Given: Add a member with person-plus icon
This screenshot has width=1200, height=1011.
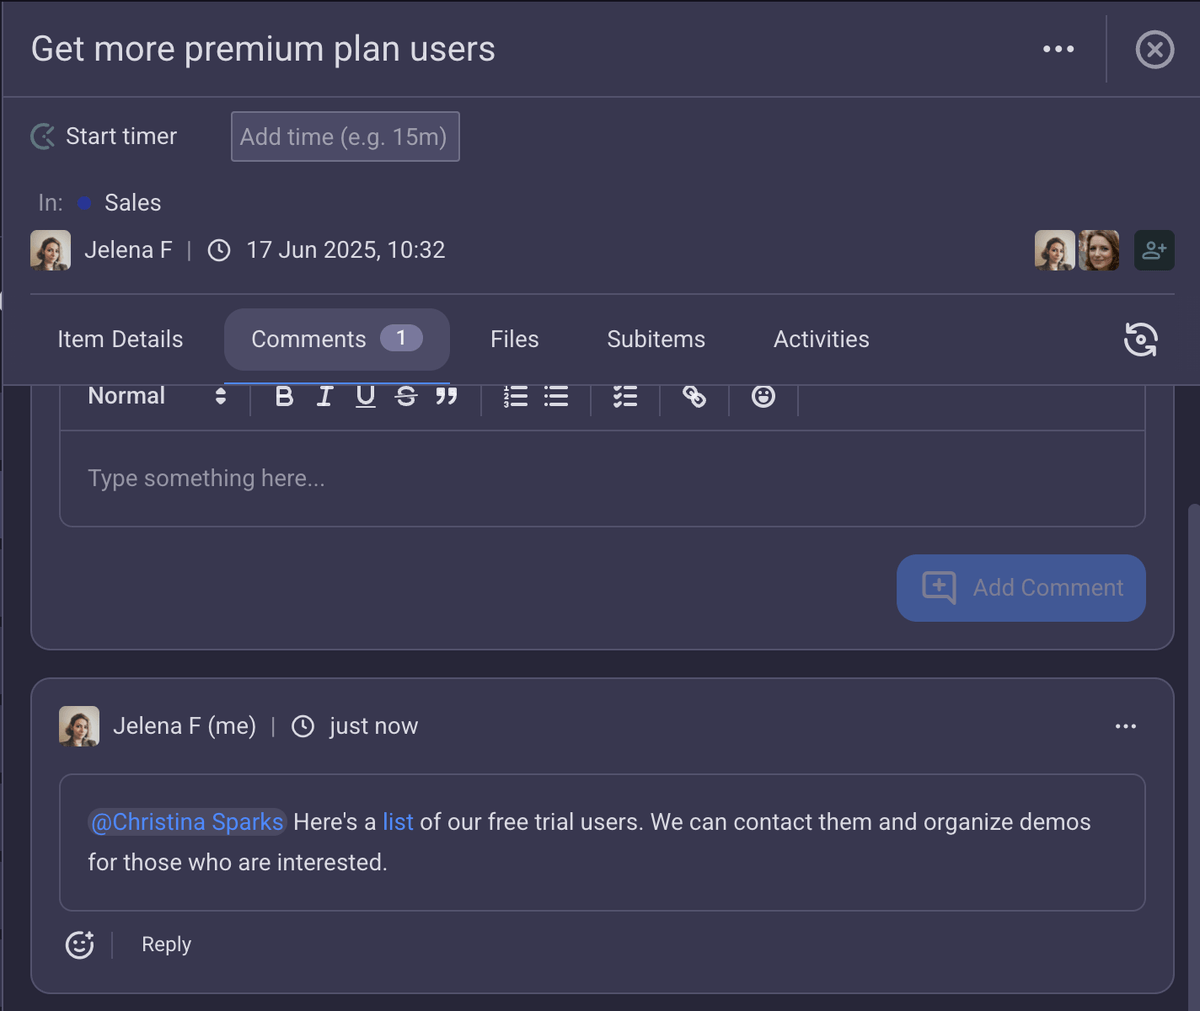Looking at the screenshot, I should point(1154,250).
